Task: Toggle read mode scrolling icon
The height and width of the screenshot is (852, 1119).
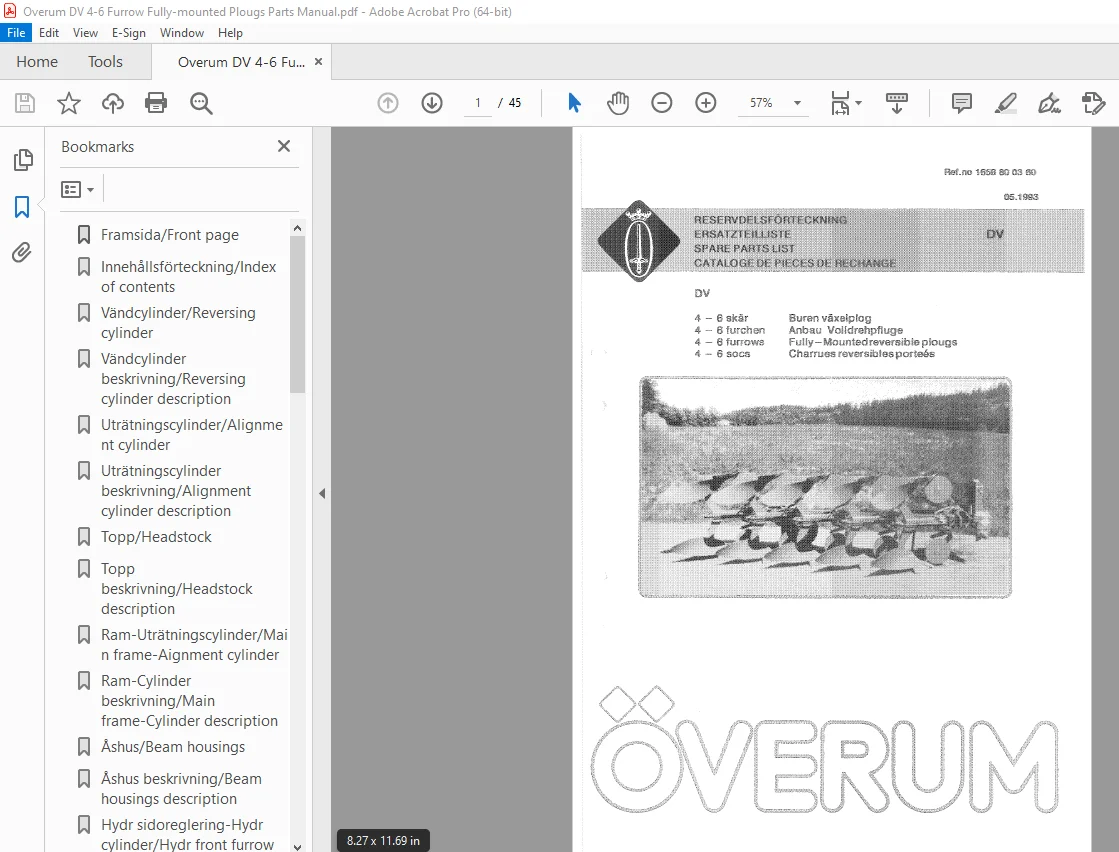Action: (x=897, y=103)
